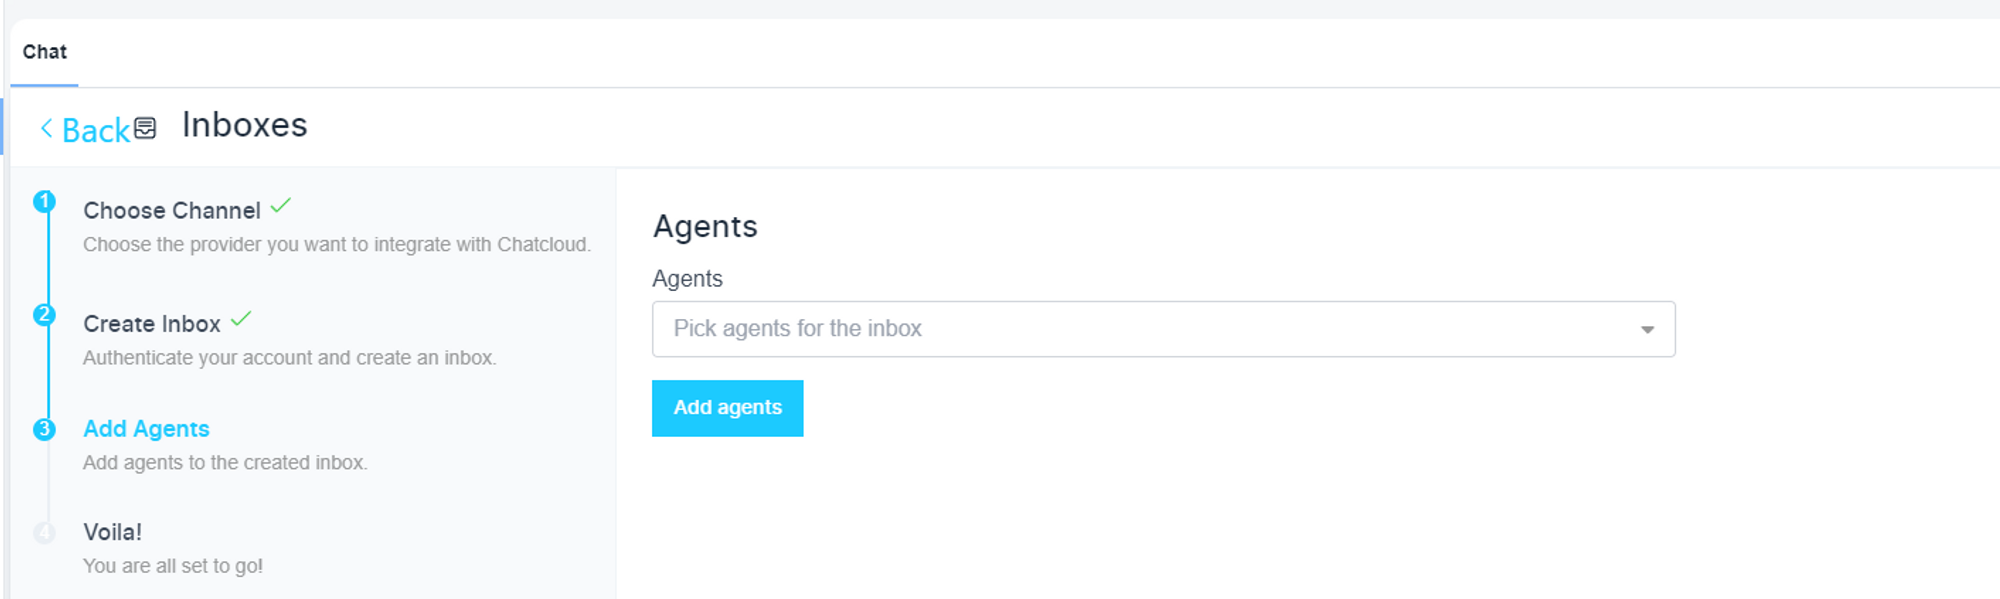The image size is (2000, 599).
Task: Go Back to the previous page
Action: 96,130
